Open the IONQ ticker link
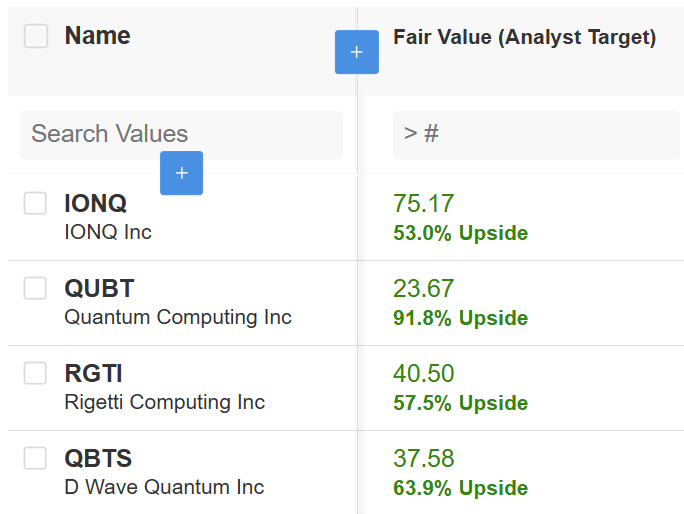 point(95,204)
